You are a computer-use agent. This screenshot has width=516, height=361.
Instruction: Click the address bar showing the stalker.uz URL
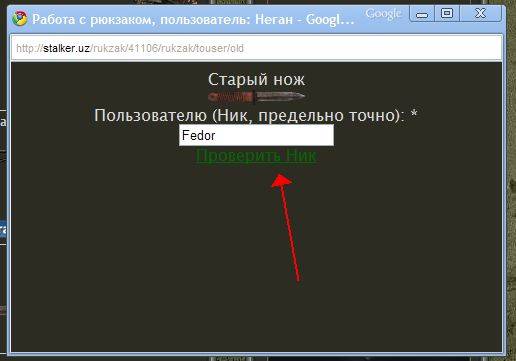(x=256, y=48)
